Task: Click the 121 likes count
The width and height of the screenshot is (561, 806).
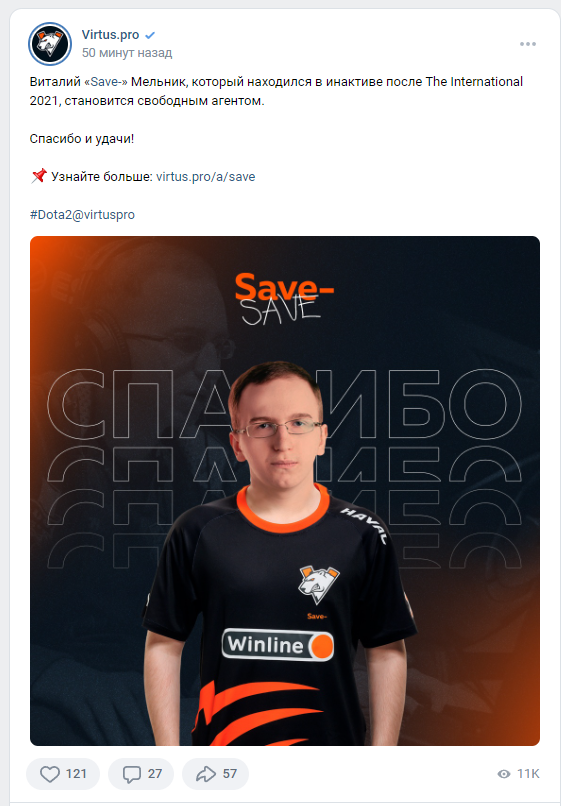Action: point(77,774)
